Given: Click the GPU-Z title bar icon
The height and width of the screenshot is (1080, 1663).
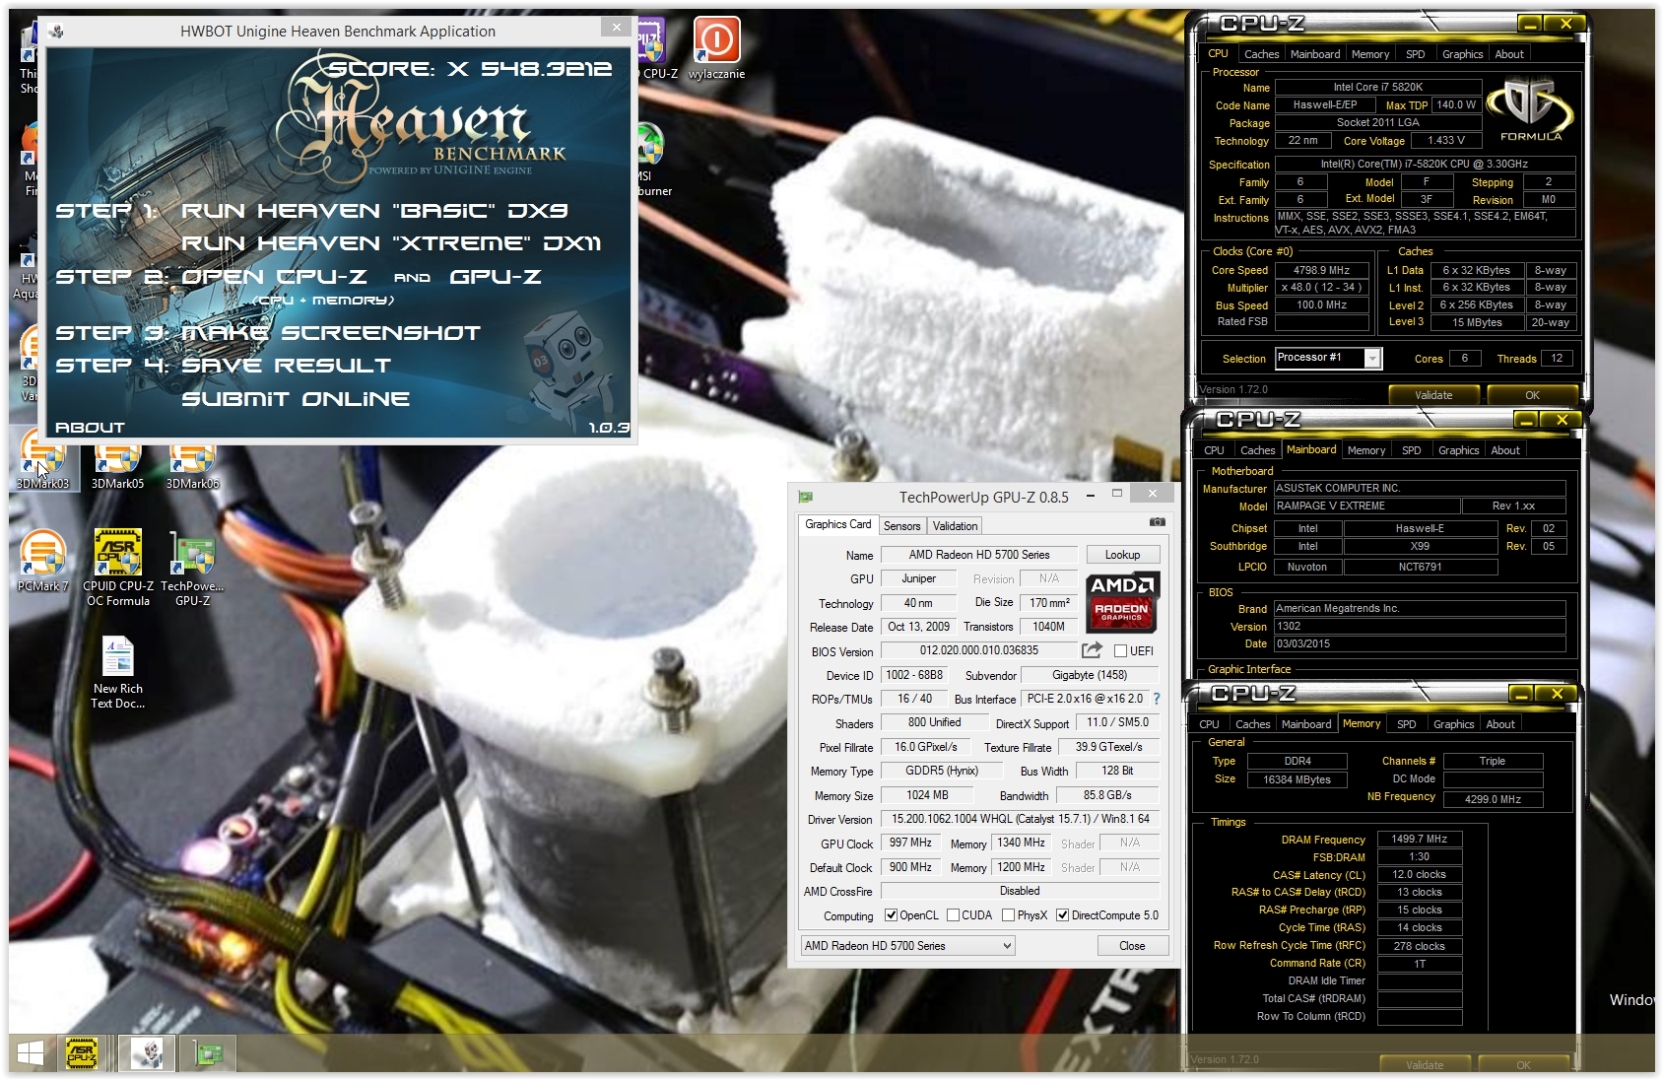Looking at the screenshot, I should coord(805,496).
